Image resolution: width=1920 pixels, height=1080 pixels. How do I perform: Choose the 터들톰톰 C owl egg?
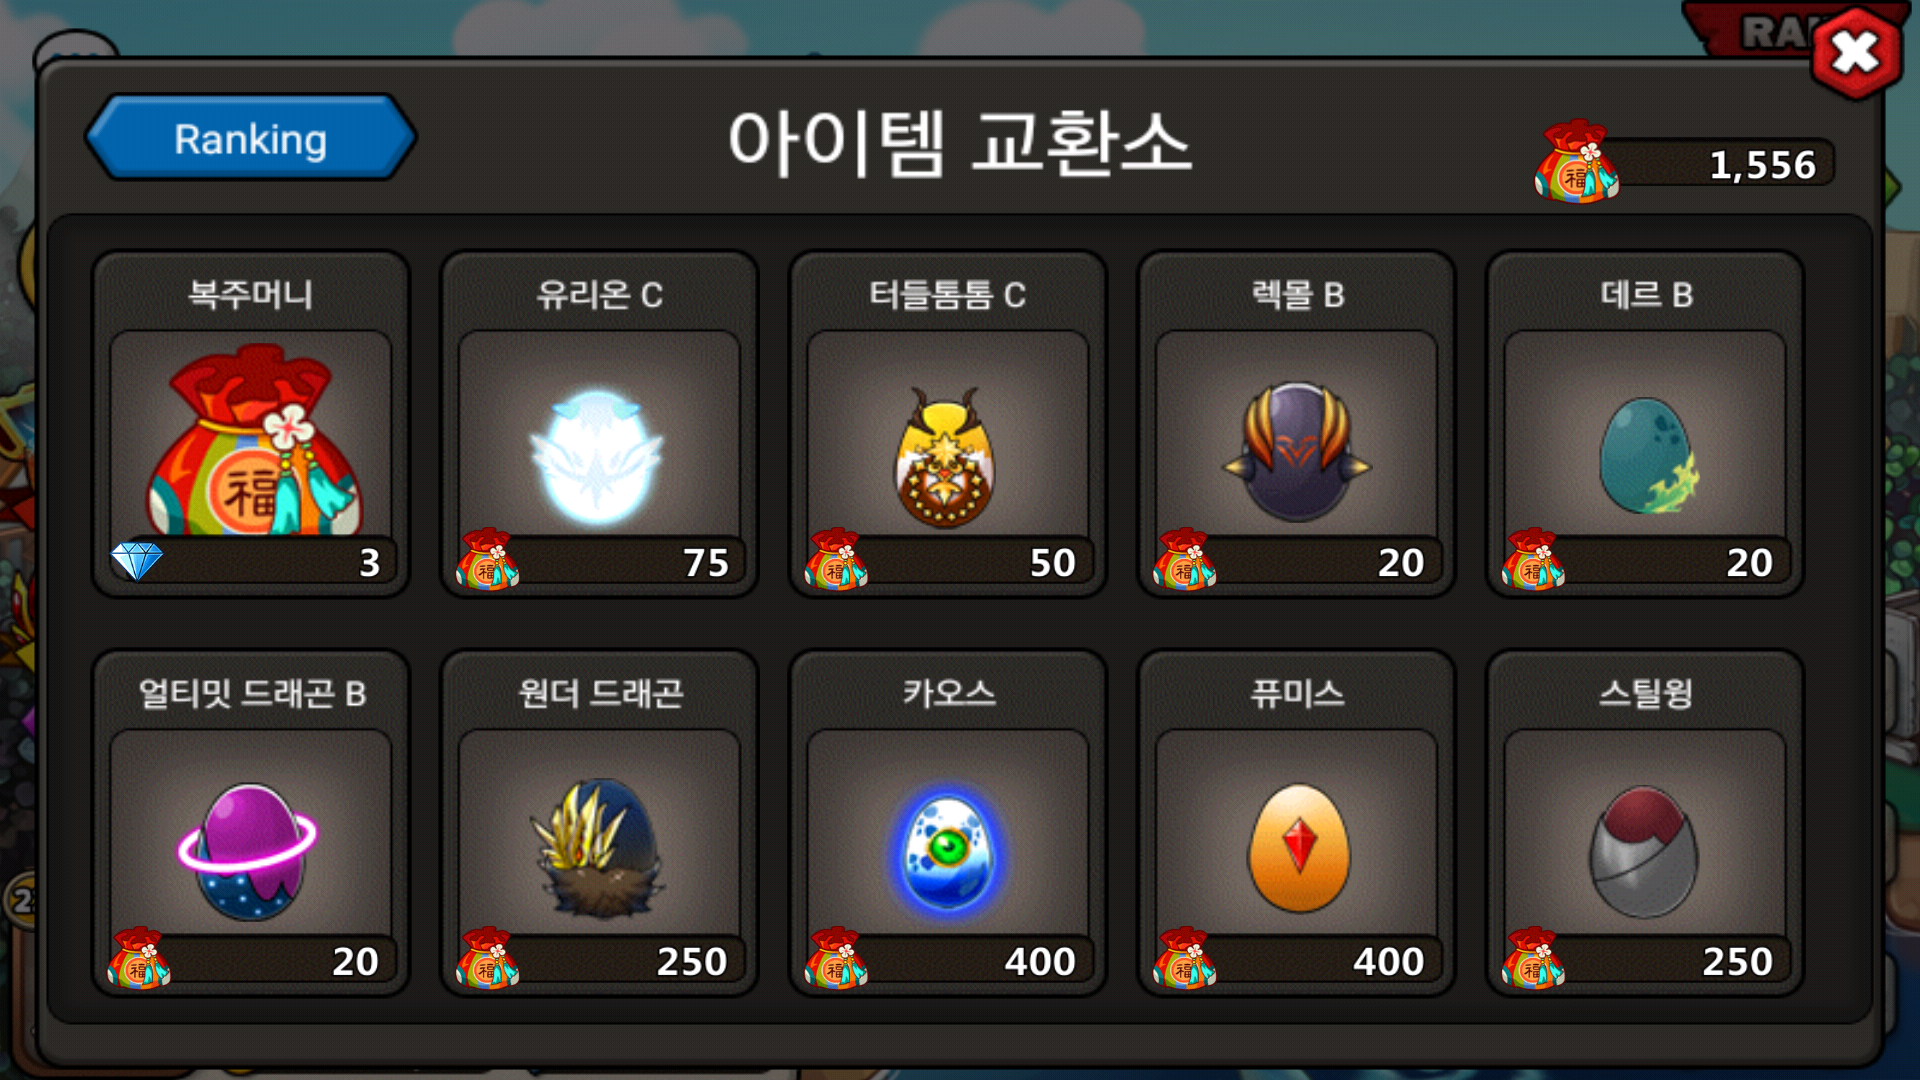pos(945,457)
